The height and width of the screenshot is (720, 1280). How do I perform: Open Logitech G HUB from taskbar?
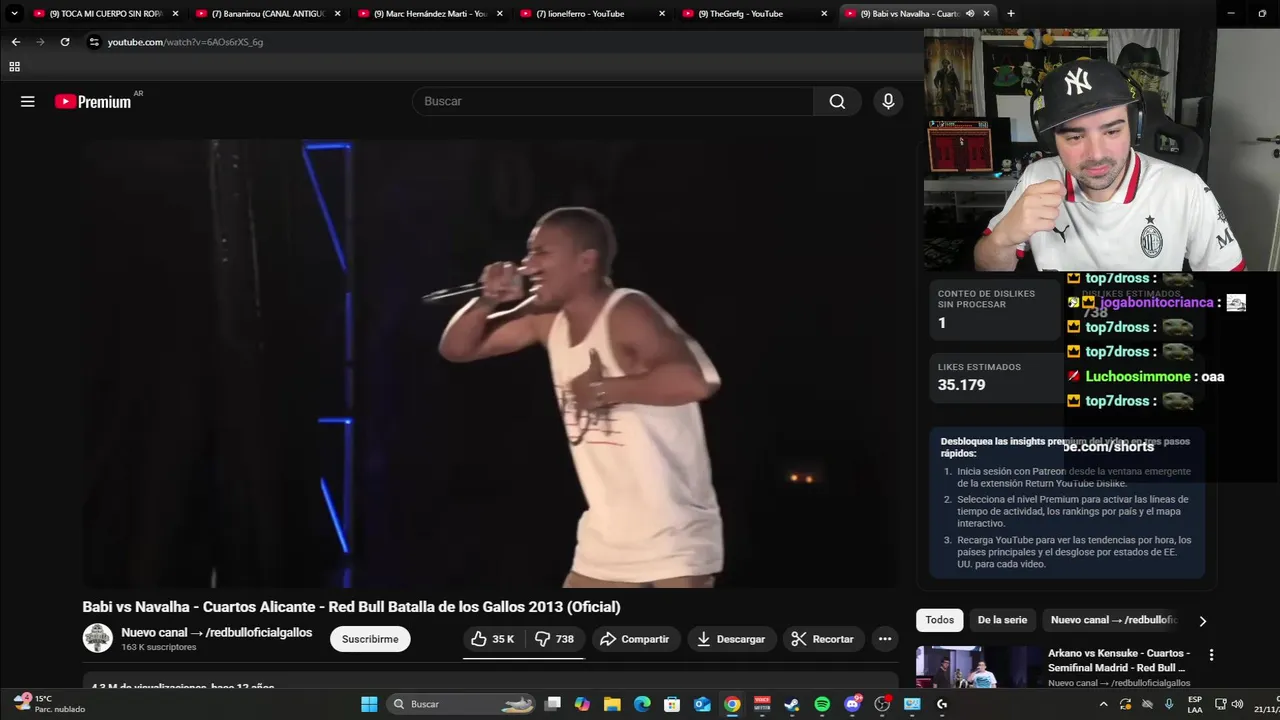[x=942, y=704]
